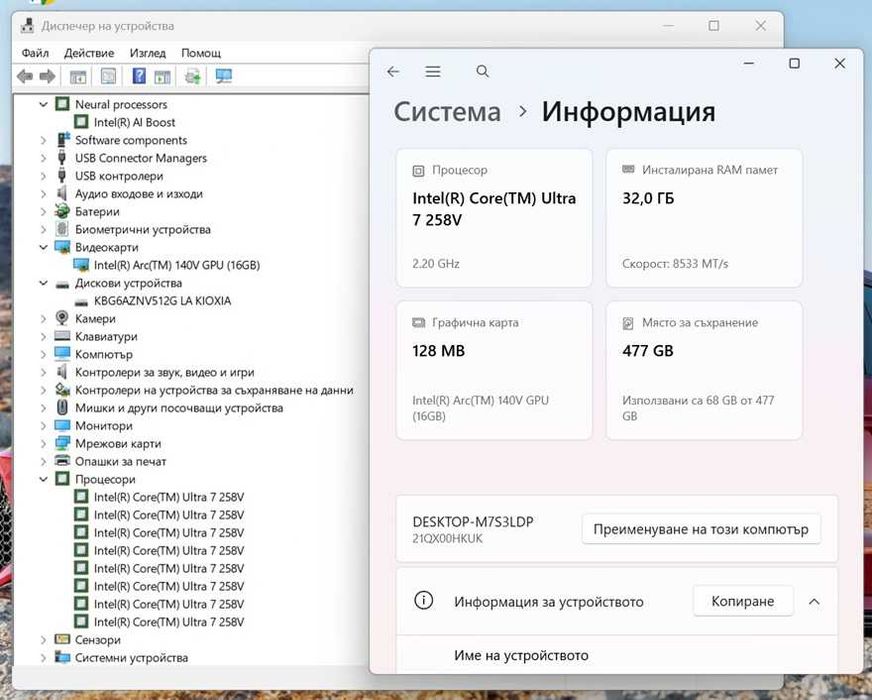Screen dimensions: 872x700
Task: Expand the USB Connector Managers node
Action: tap(43, 158)
